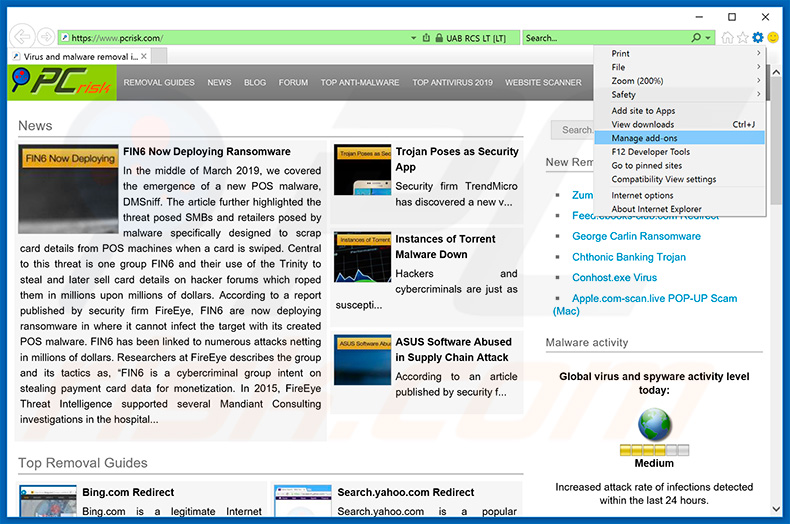The height and width of the screenshot is (524, 790).
Task: Open Instances of Torrent Malware Down article
Action: tap(445, 246)
